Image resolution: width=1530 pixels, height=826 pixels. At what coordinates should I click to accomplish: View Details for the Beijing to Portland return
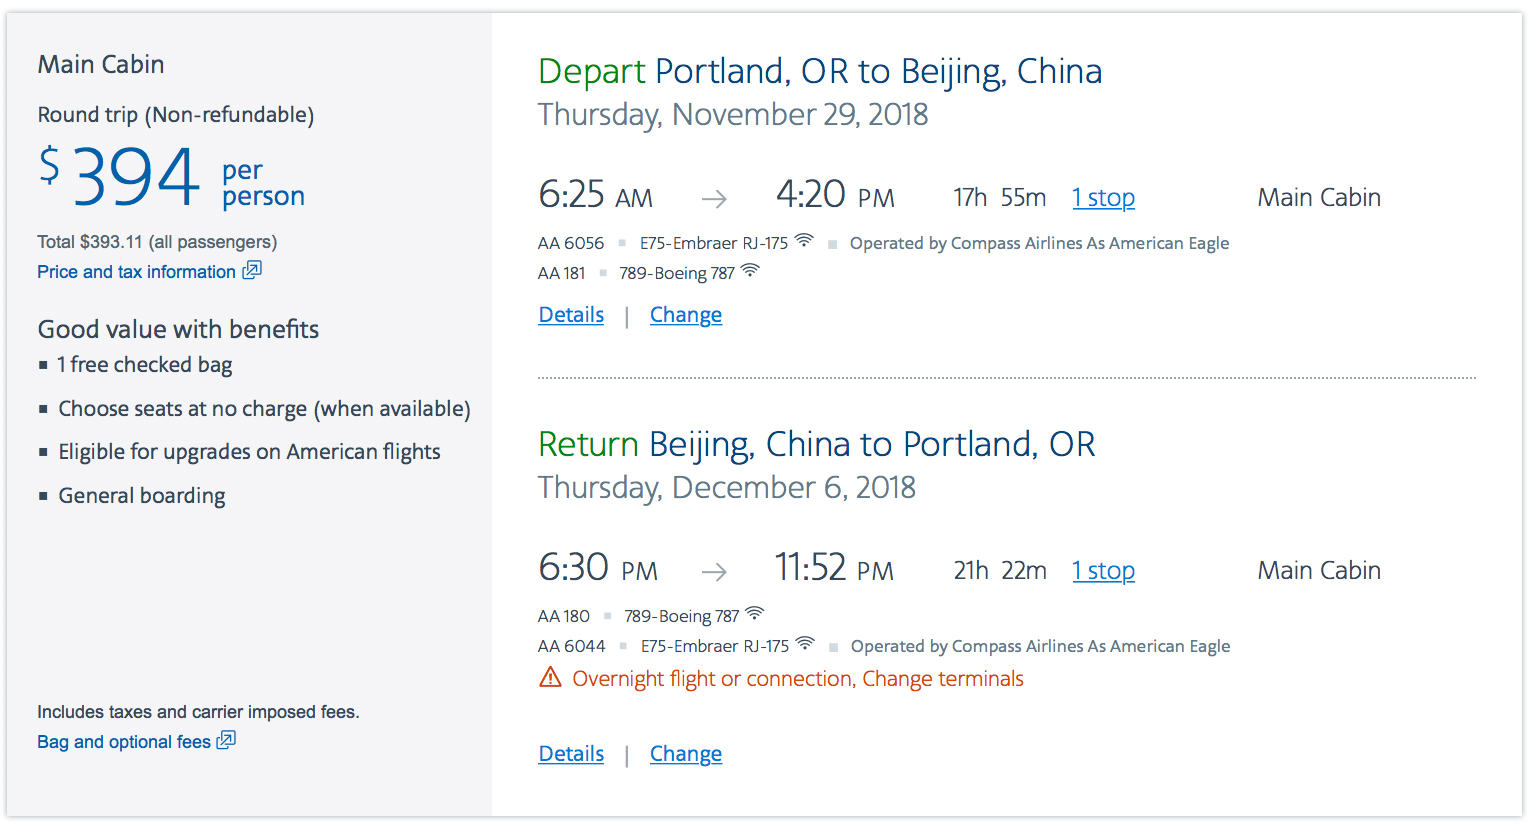tap(571, 754)
